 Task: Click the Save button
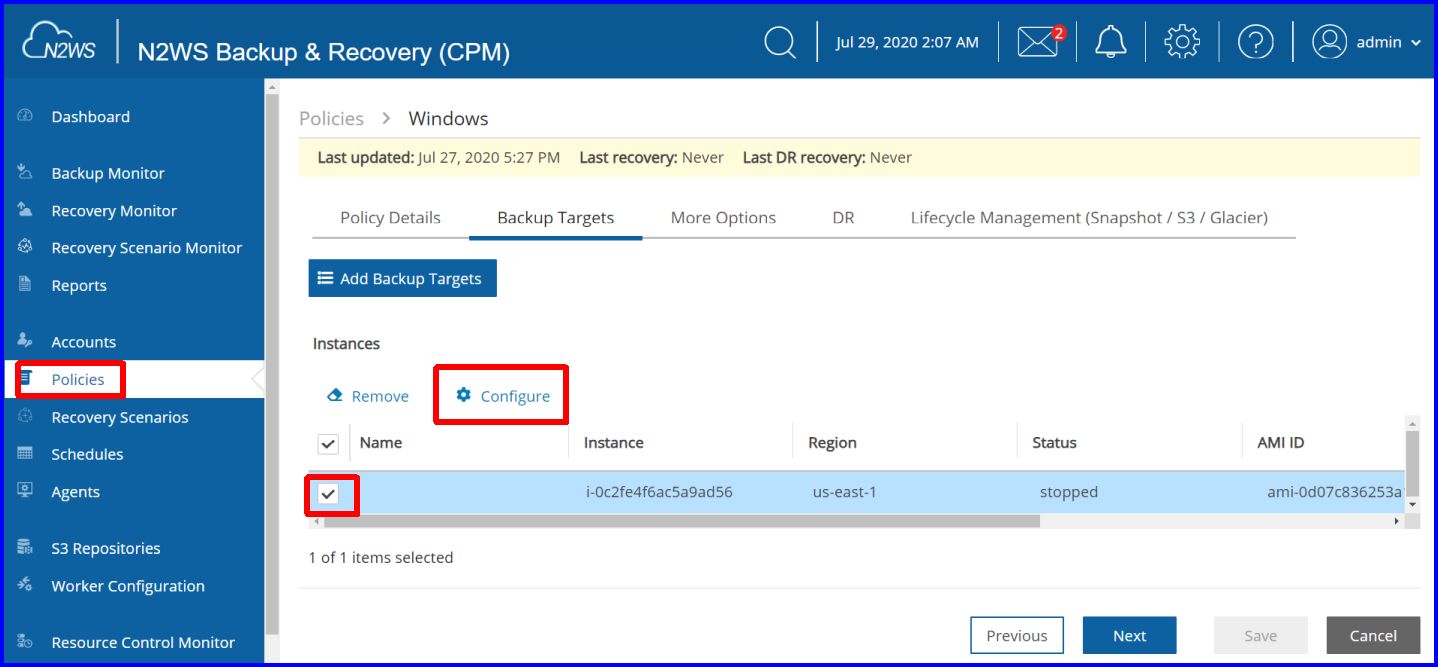(x=1260, y=635)
